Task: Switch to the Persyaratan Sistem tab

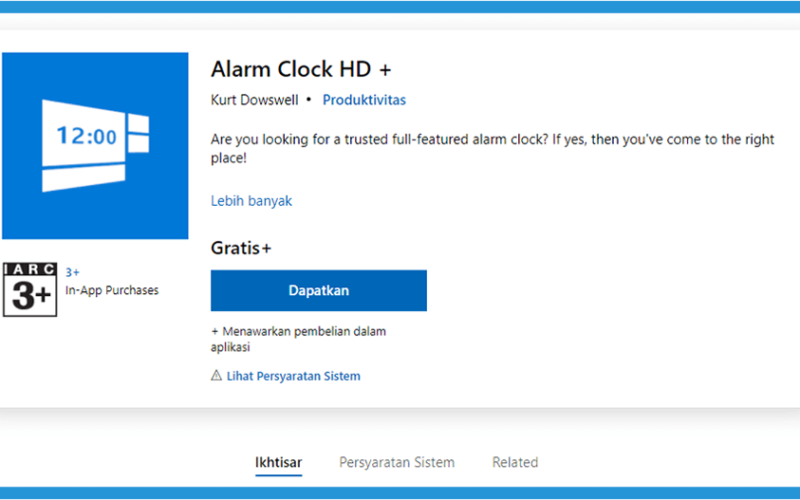Action: [x=397, y=462]
